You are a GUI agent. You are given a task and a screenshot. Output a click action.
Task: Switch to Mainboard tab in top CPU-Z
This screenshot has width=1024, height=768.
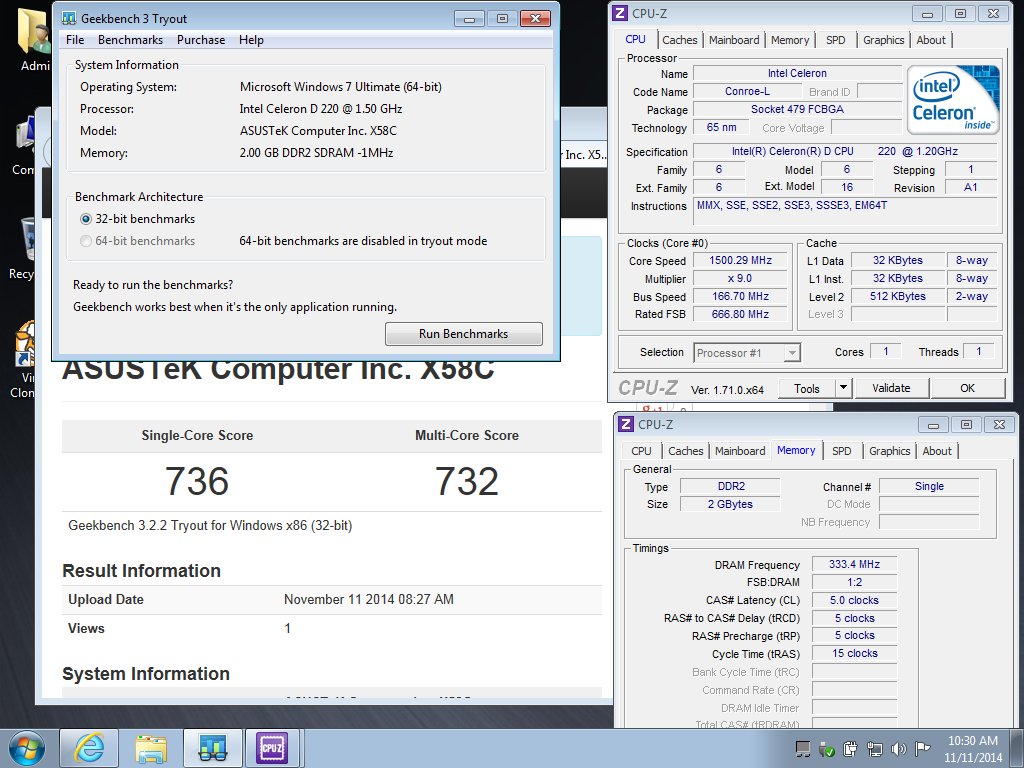(x=734, y=40)
